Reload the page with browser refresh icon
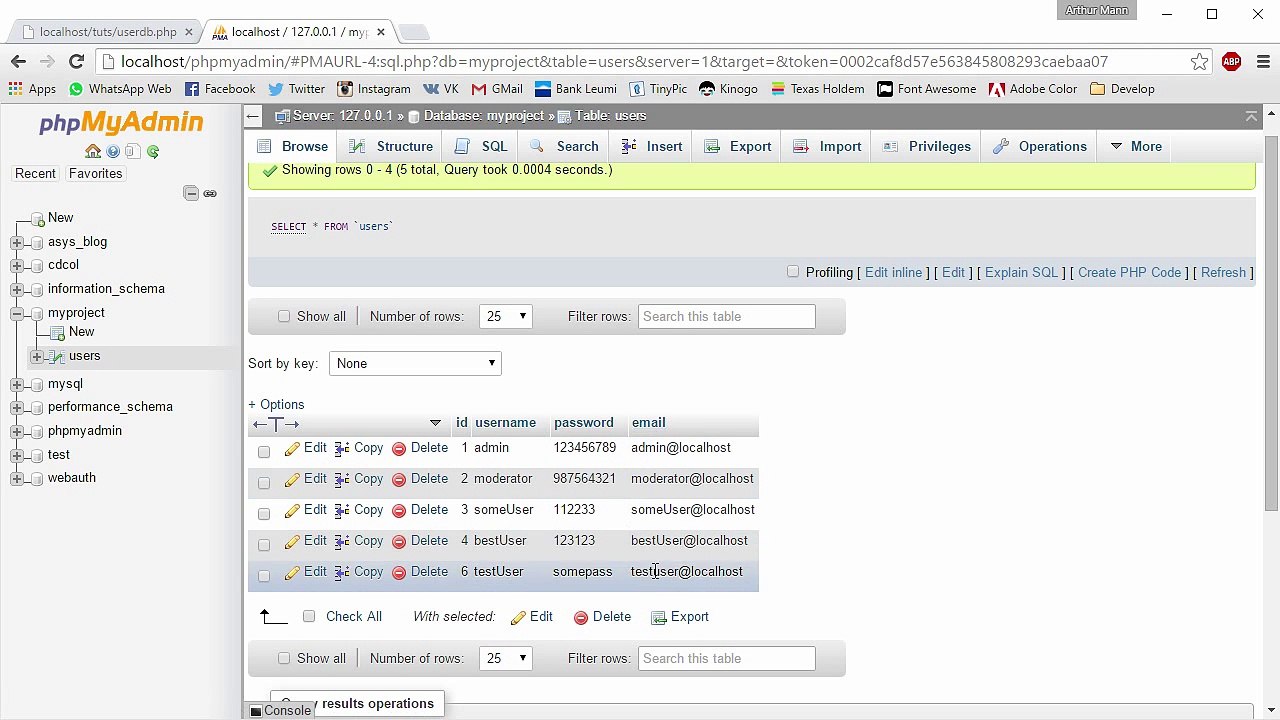Image resolution: width=1280 pixels, height=720 pixels. tap(76, 62)
